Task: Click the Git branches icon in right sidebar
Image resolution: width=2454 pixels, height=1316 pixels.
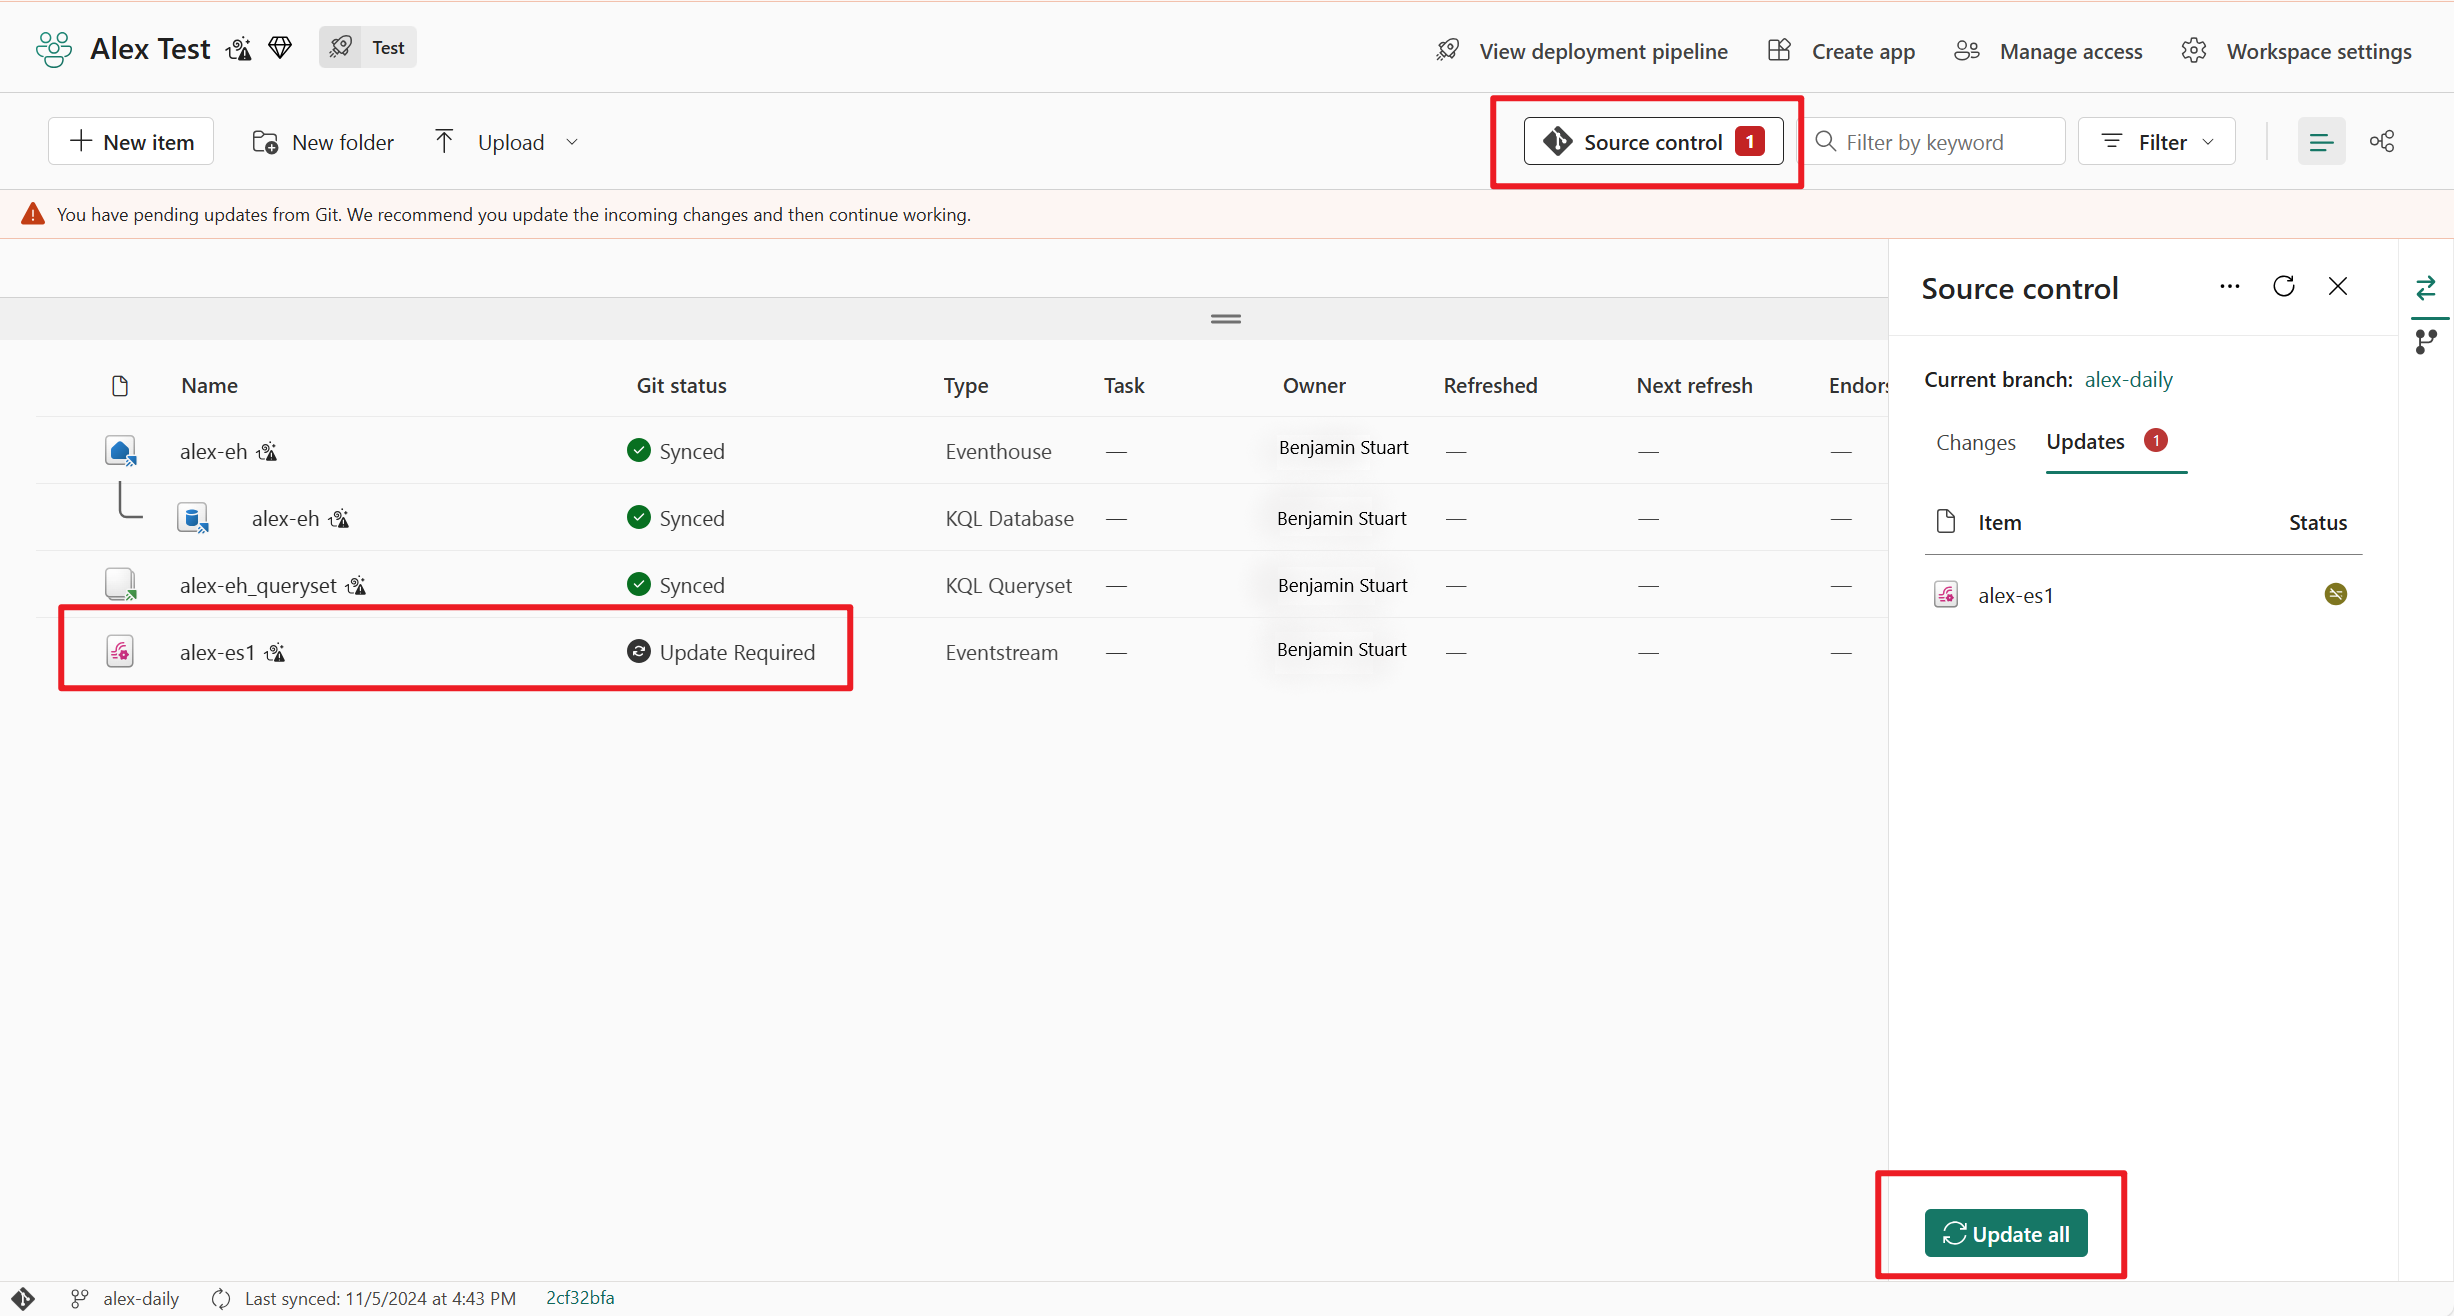Action: pos(2428,340)
